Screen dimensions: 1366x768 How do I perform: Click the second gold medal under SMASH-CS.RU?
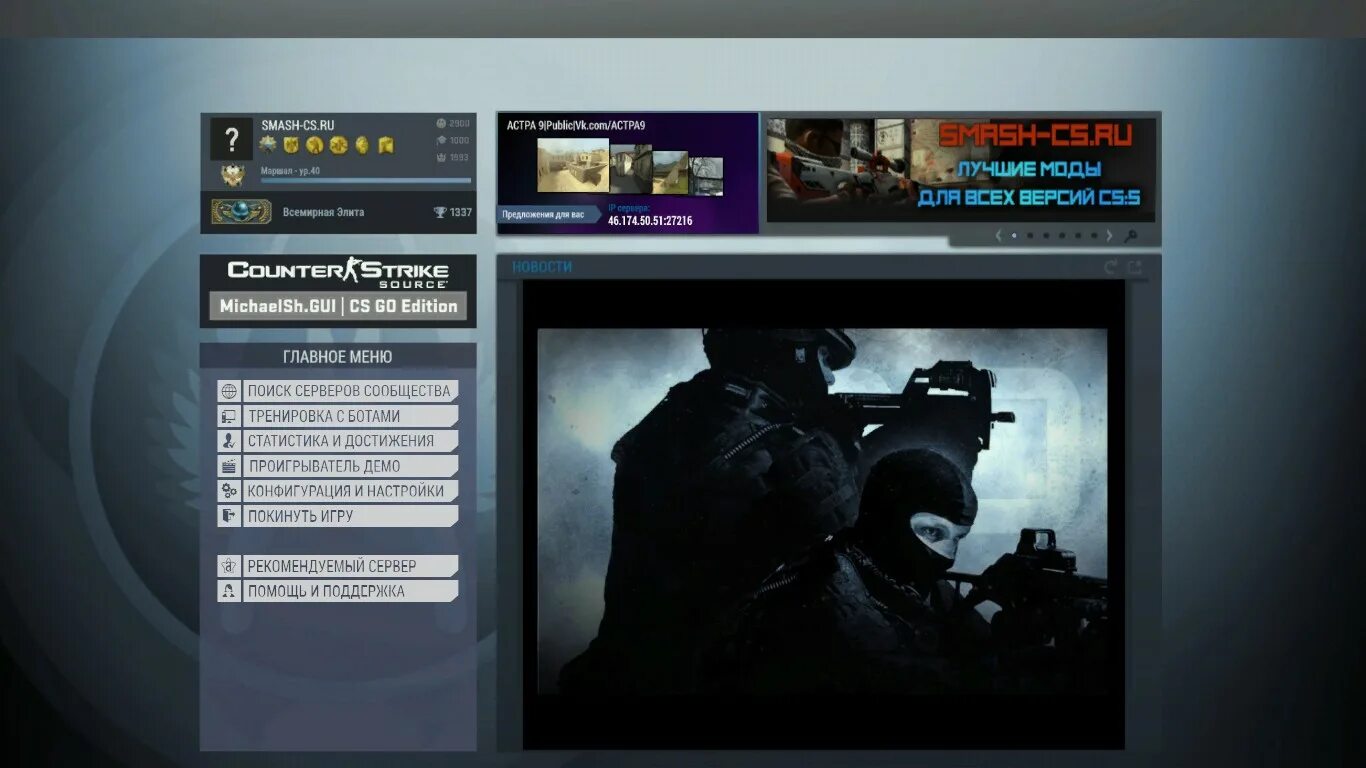291,145
